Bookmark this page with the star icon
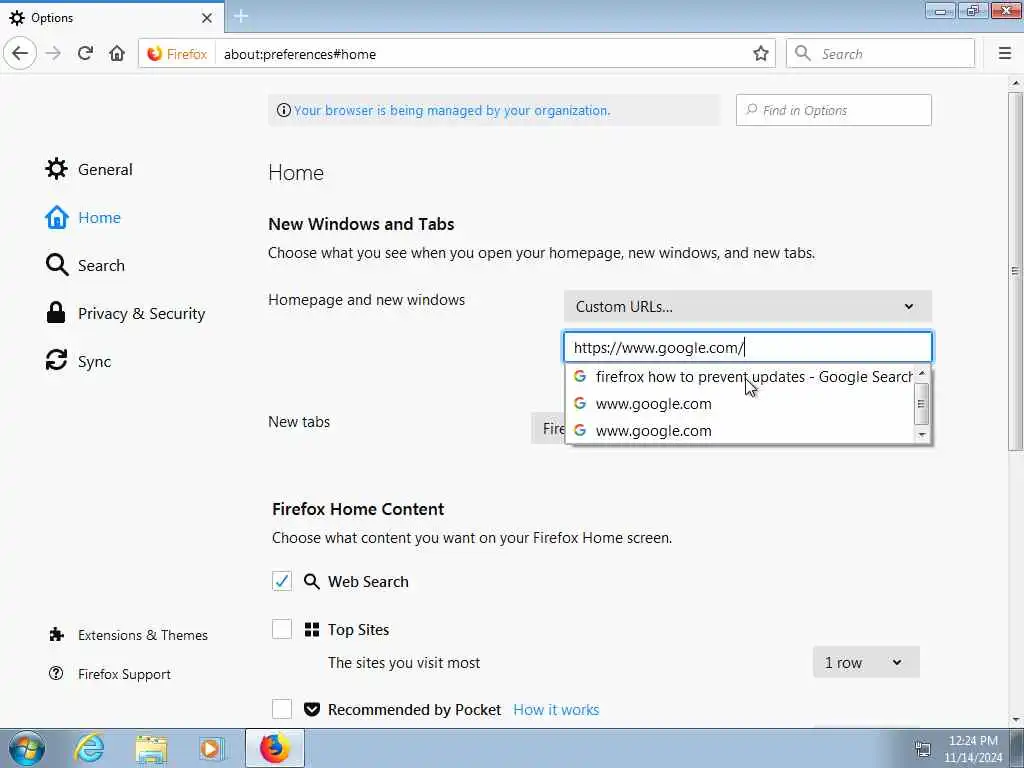This screenshot has height=768, width=1024. [x=761, y=54]
